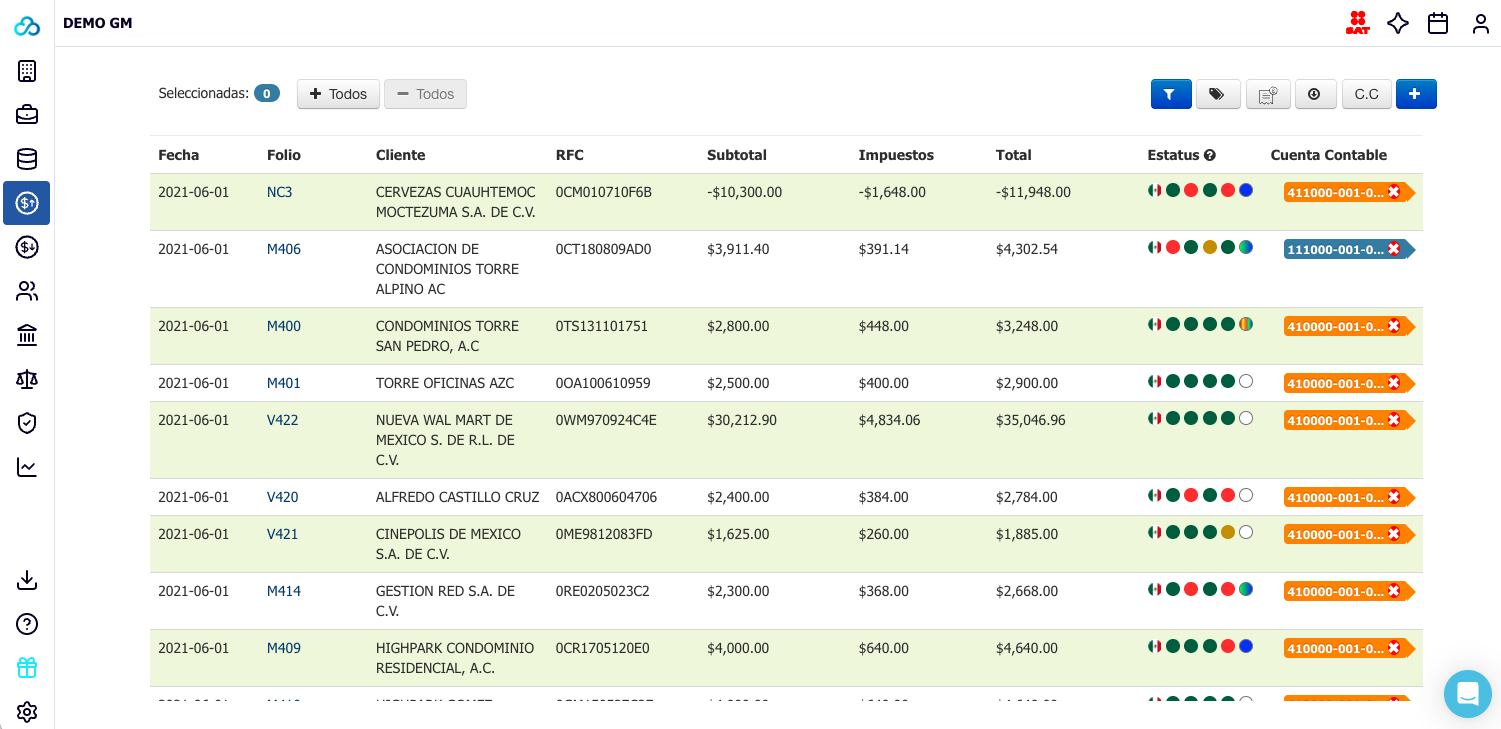1501x729 pixels.
Task: Open invoice folio M409
Action: point(284,648)
